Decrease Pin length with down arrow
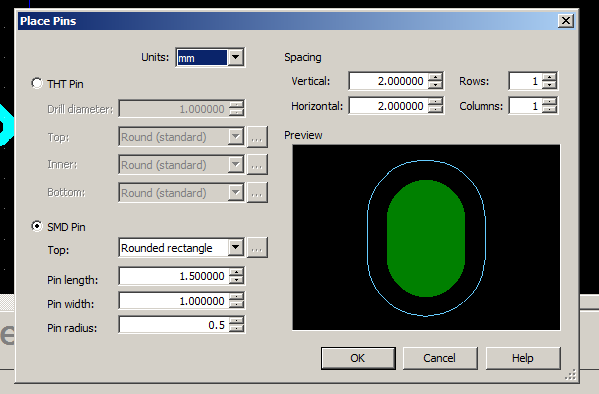 point(236,281)
